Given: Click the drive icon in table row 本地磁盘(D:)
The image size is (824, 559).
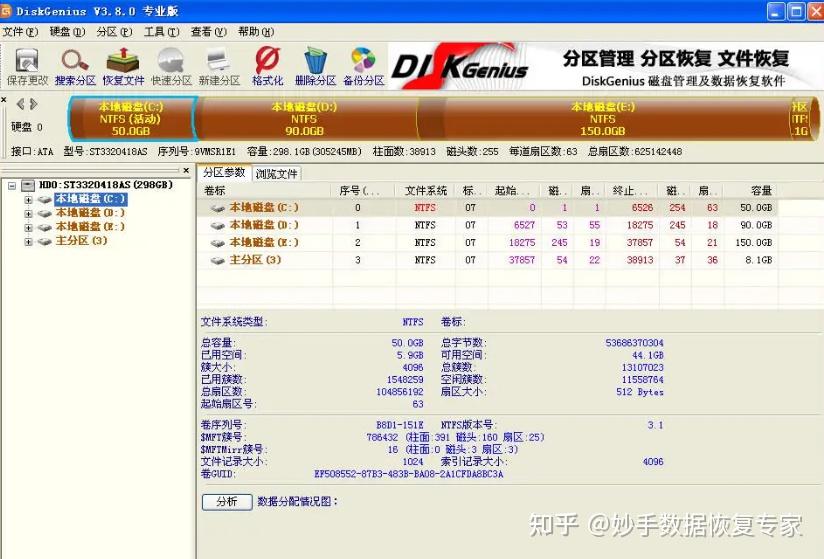Looking at the screenshot, I should point(218,225).
